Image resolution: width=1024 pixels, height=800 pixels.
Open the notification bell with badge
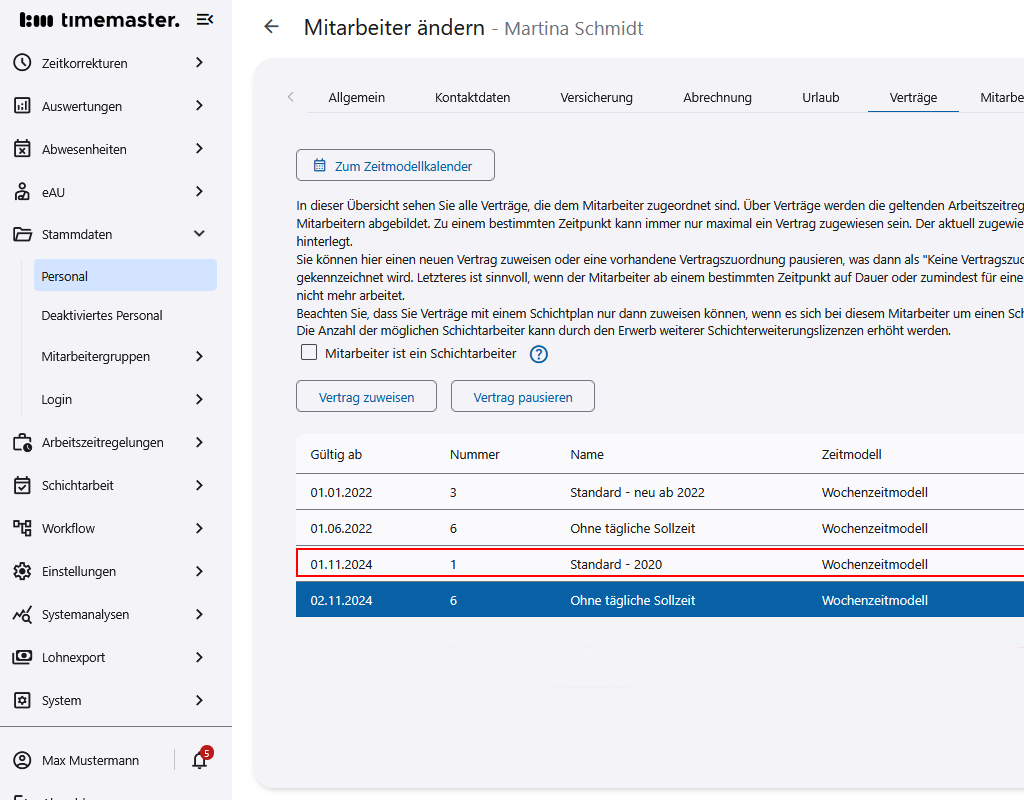(x=200, y=760)
